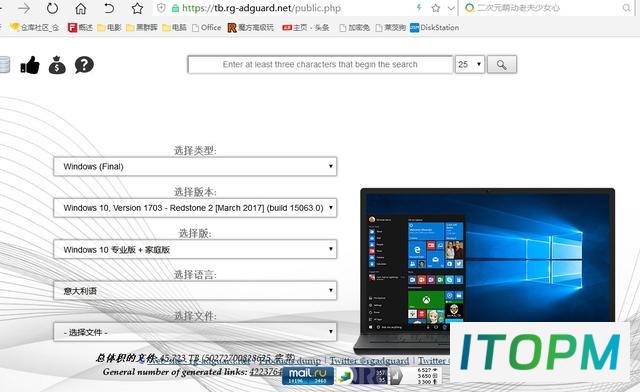The height and width of the screenshot is (392, 640).
Task: Reload the page with refresh icon
Action: 52,8
